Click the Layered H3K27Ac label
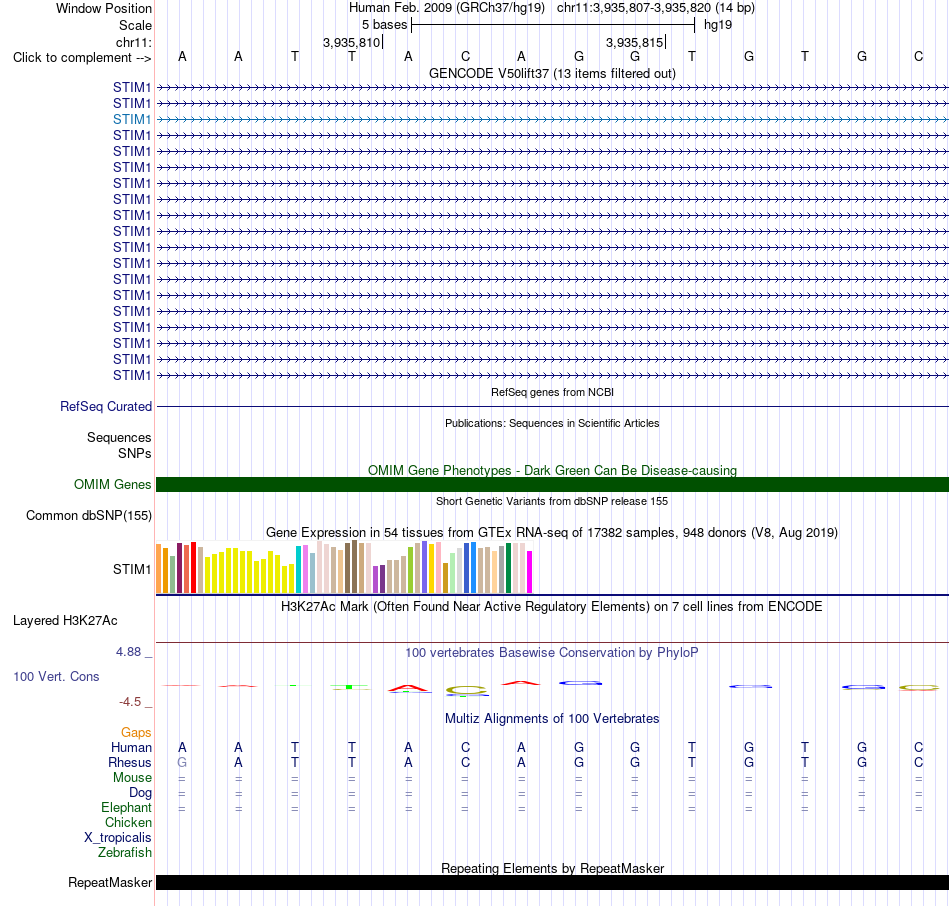Viewport: 950px width, 906px height. coord(65,621)
